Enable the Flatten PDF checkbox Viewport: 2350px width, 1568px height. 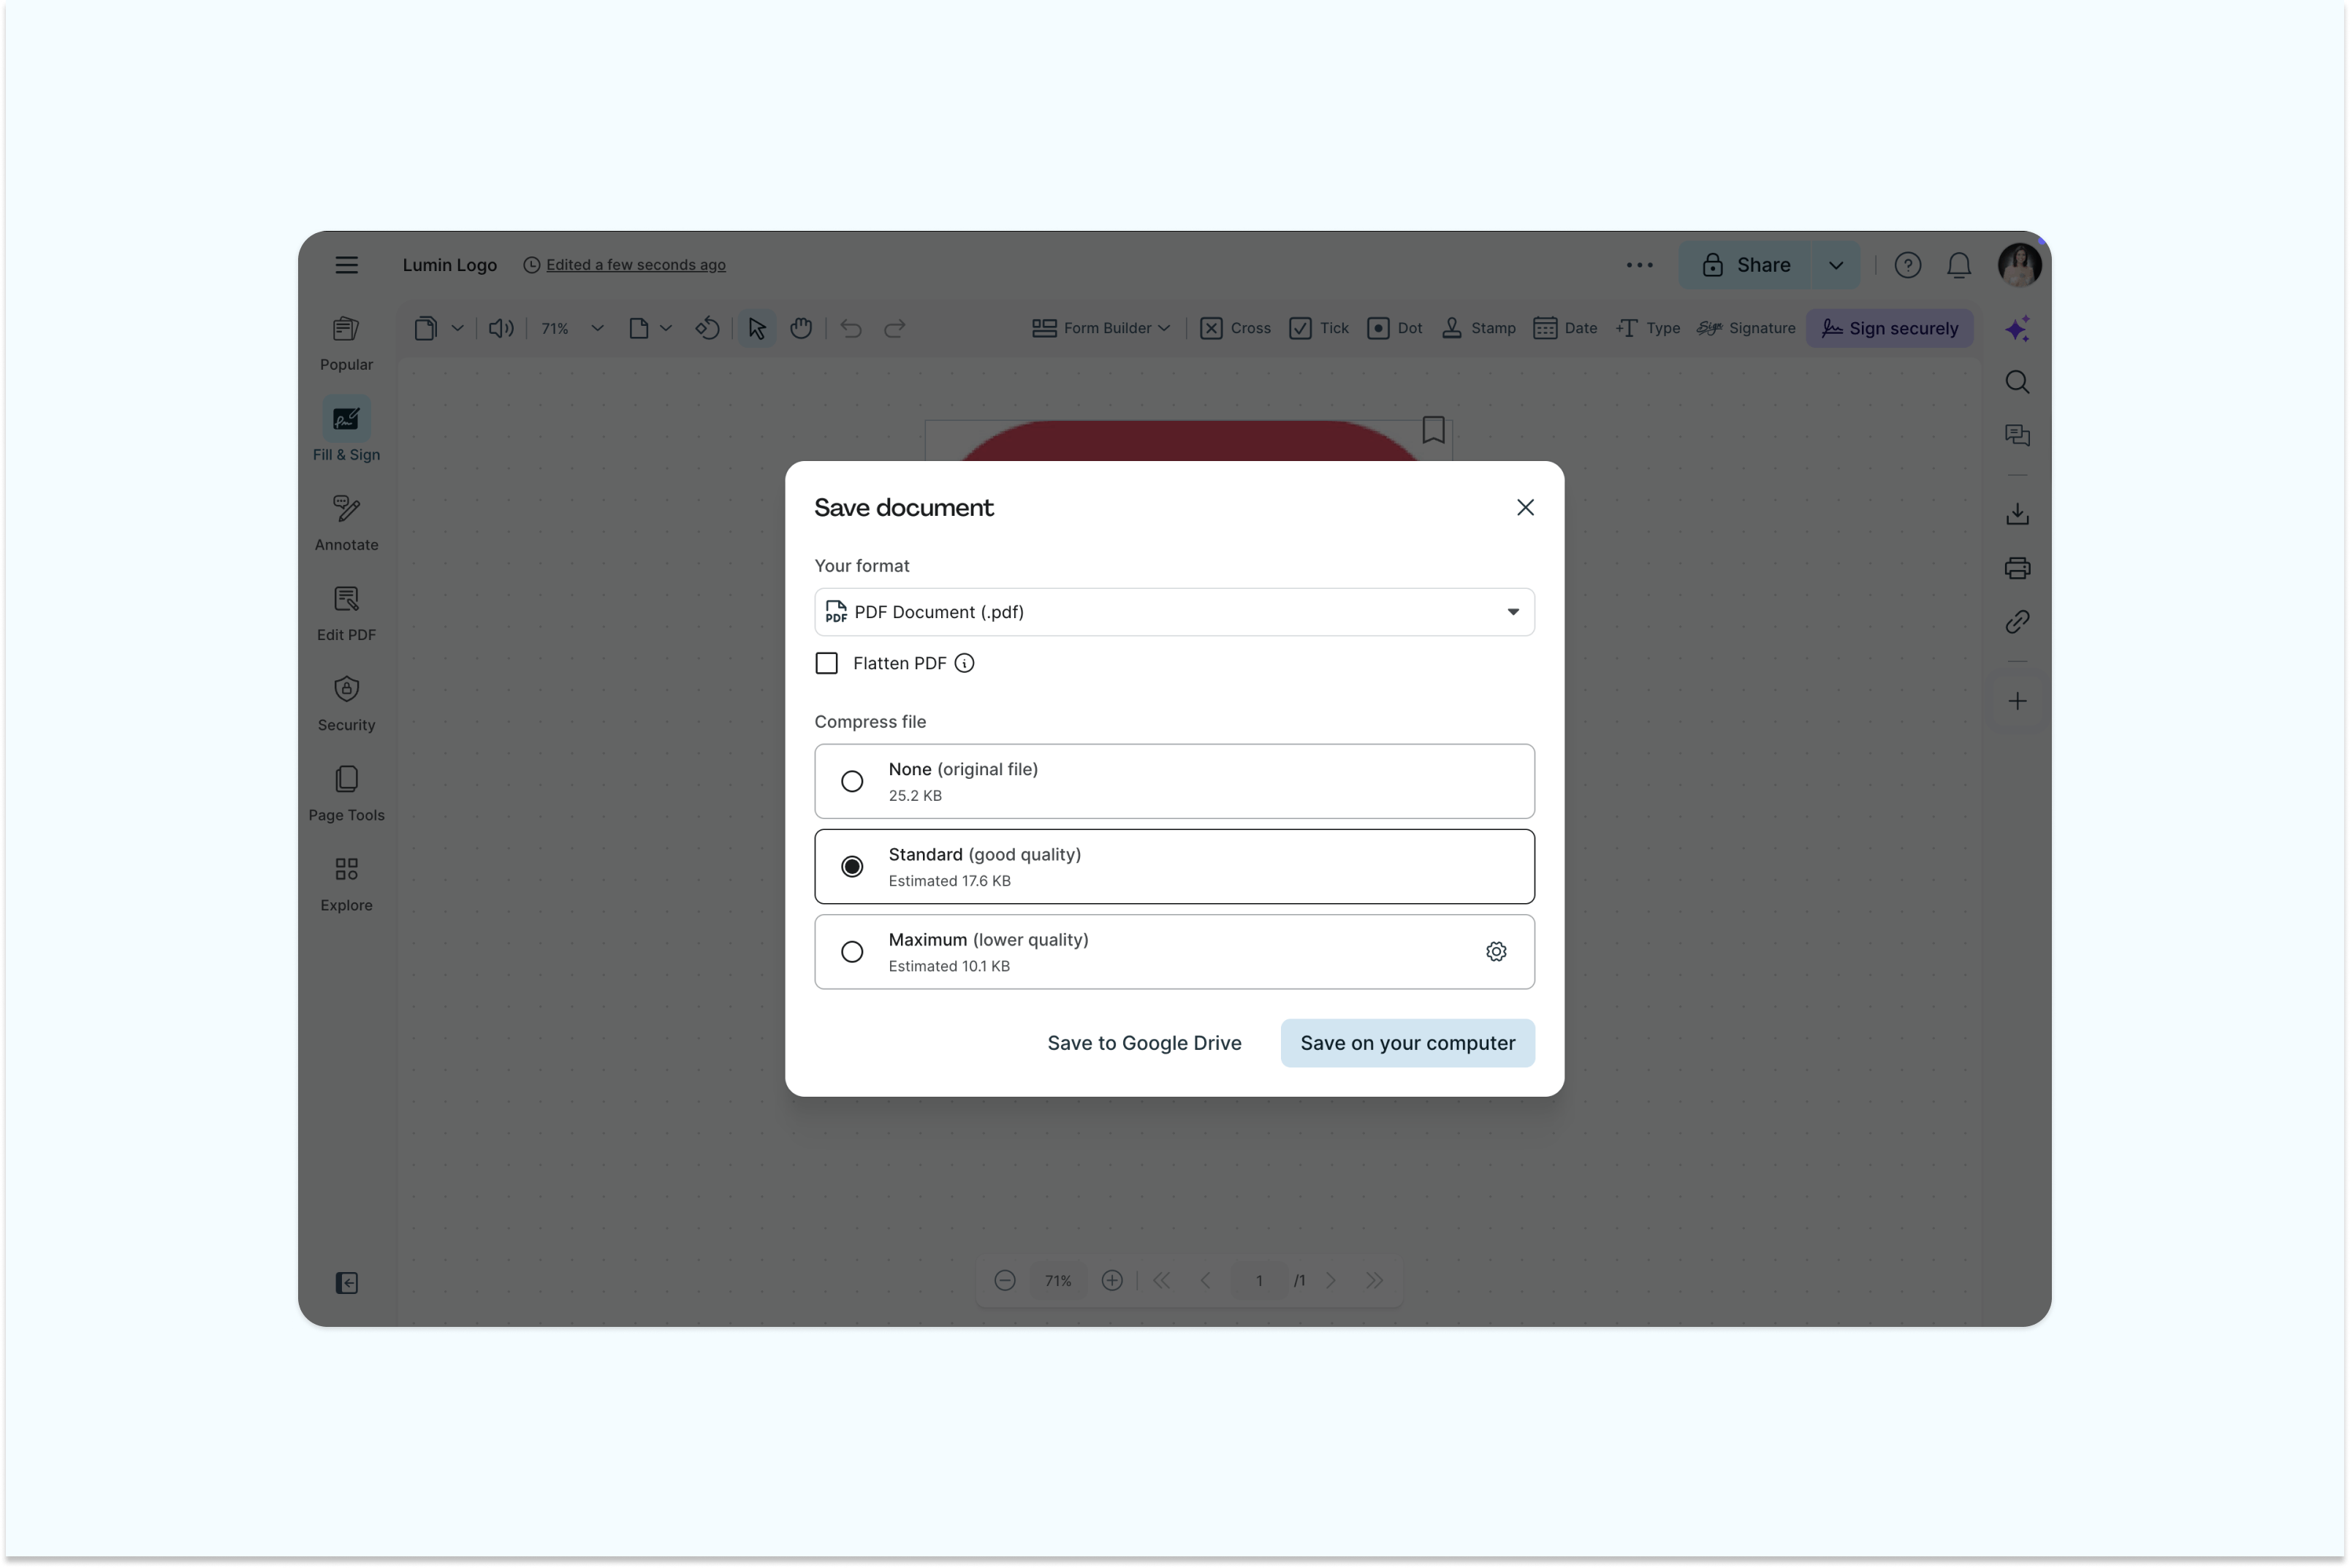[x=827, y=663]
